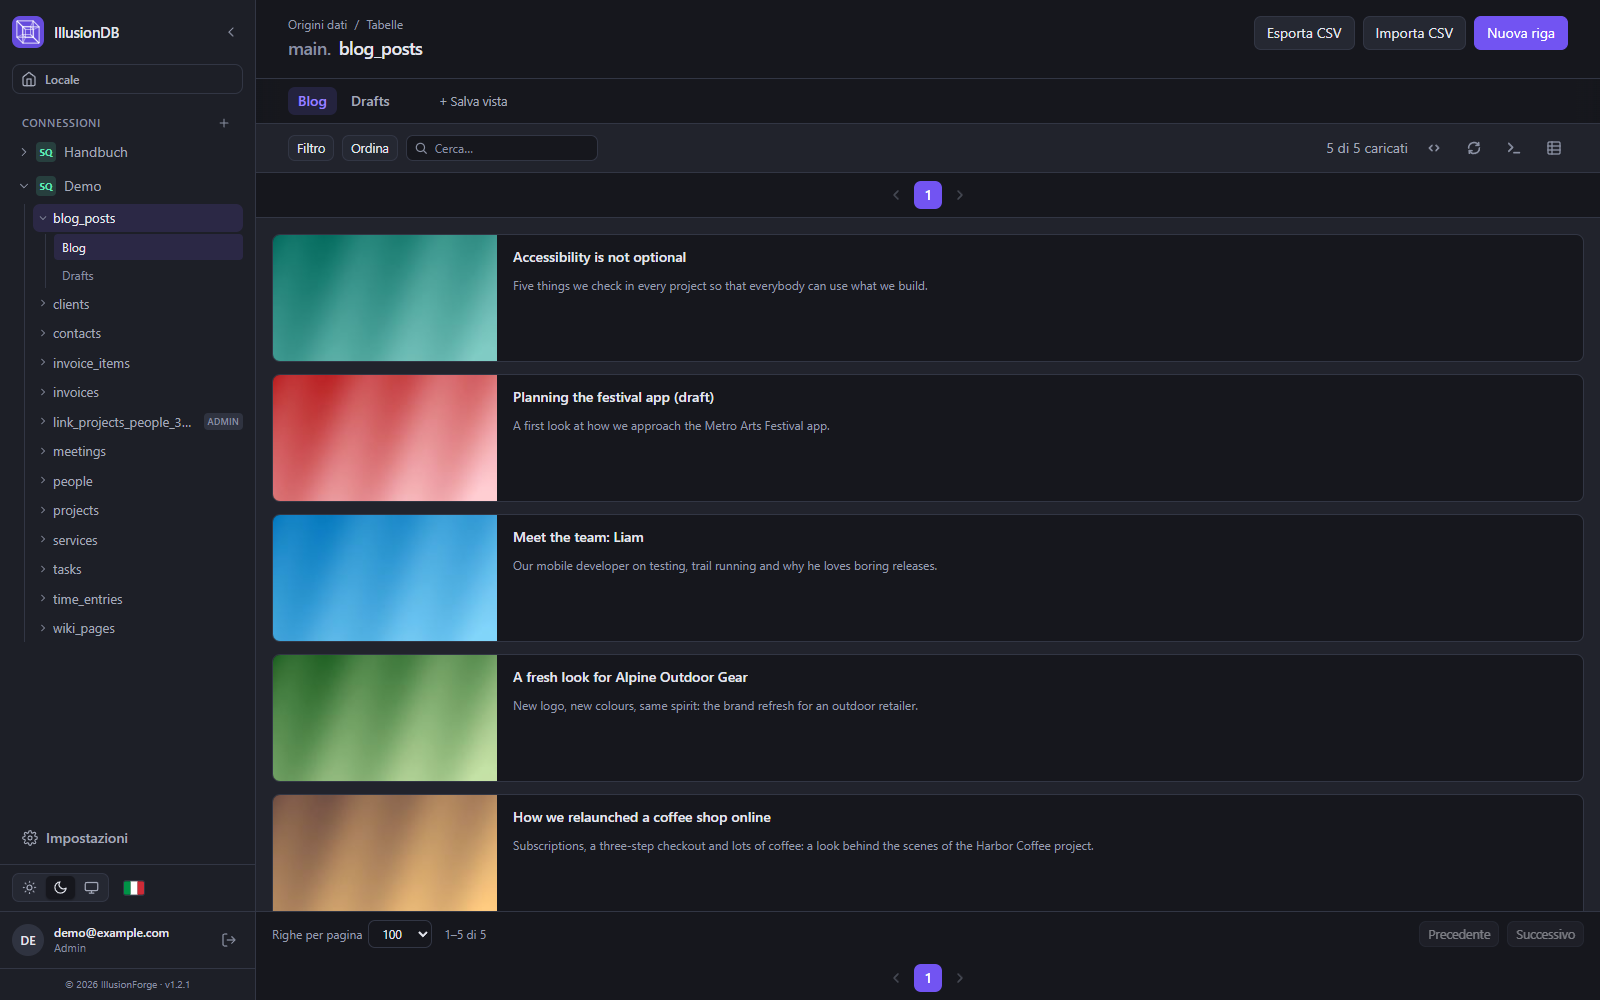
Task: Open the Filtro filter button
Action: 311,148
